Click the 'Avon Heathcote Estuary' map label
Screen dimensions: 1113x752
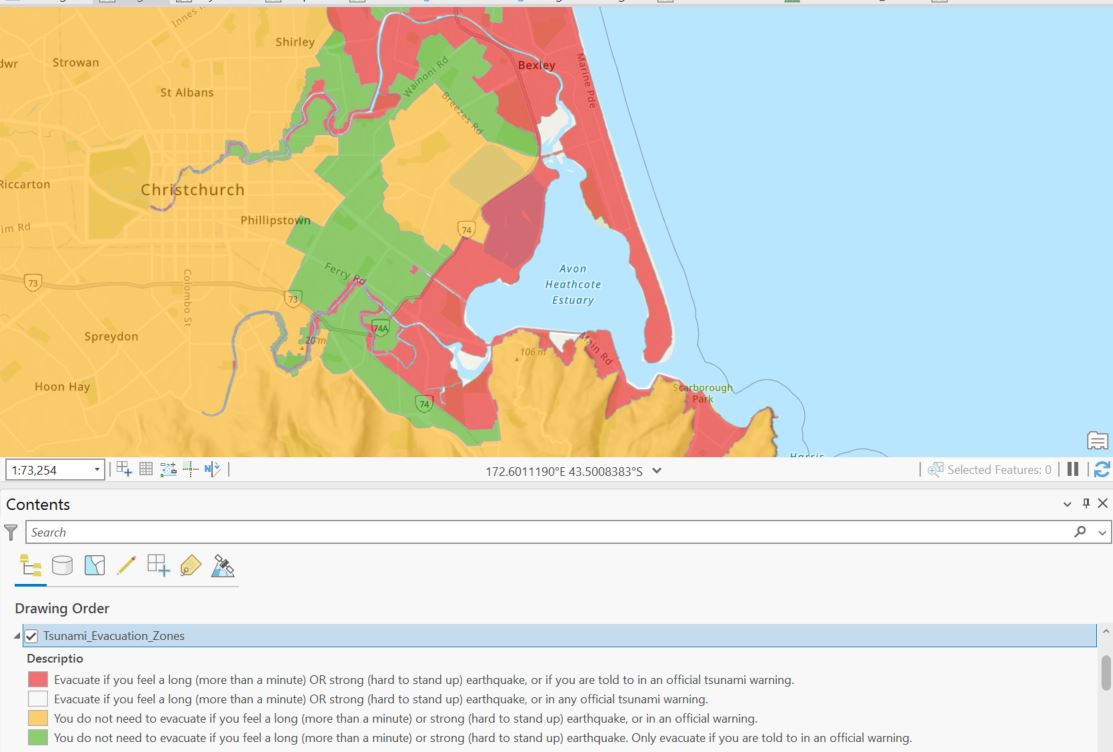(573, 284)
